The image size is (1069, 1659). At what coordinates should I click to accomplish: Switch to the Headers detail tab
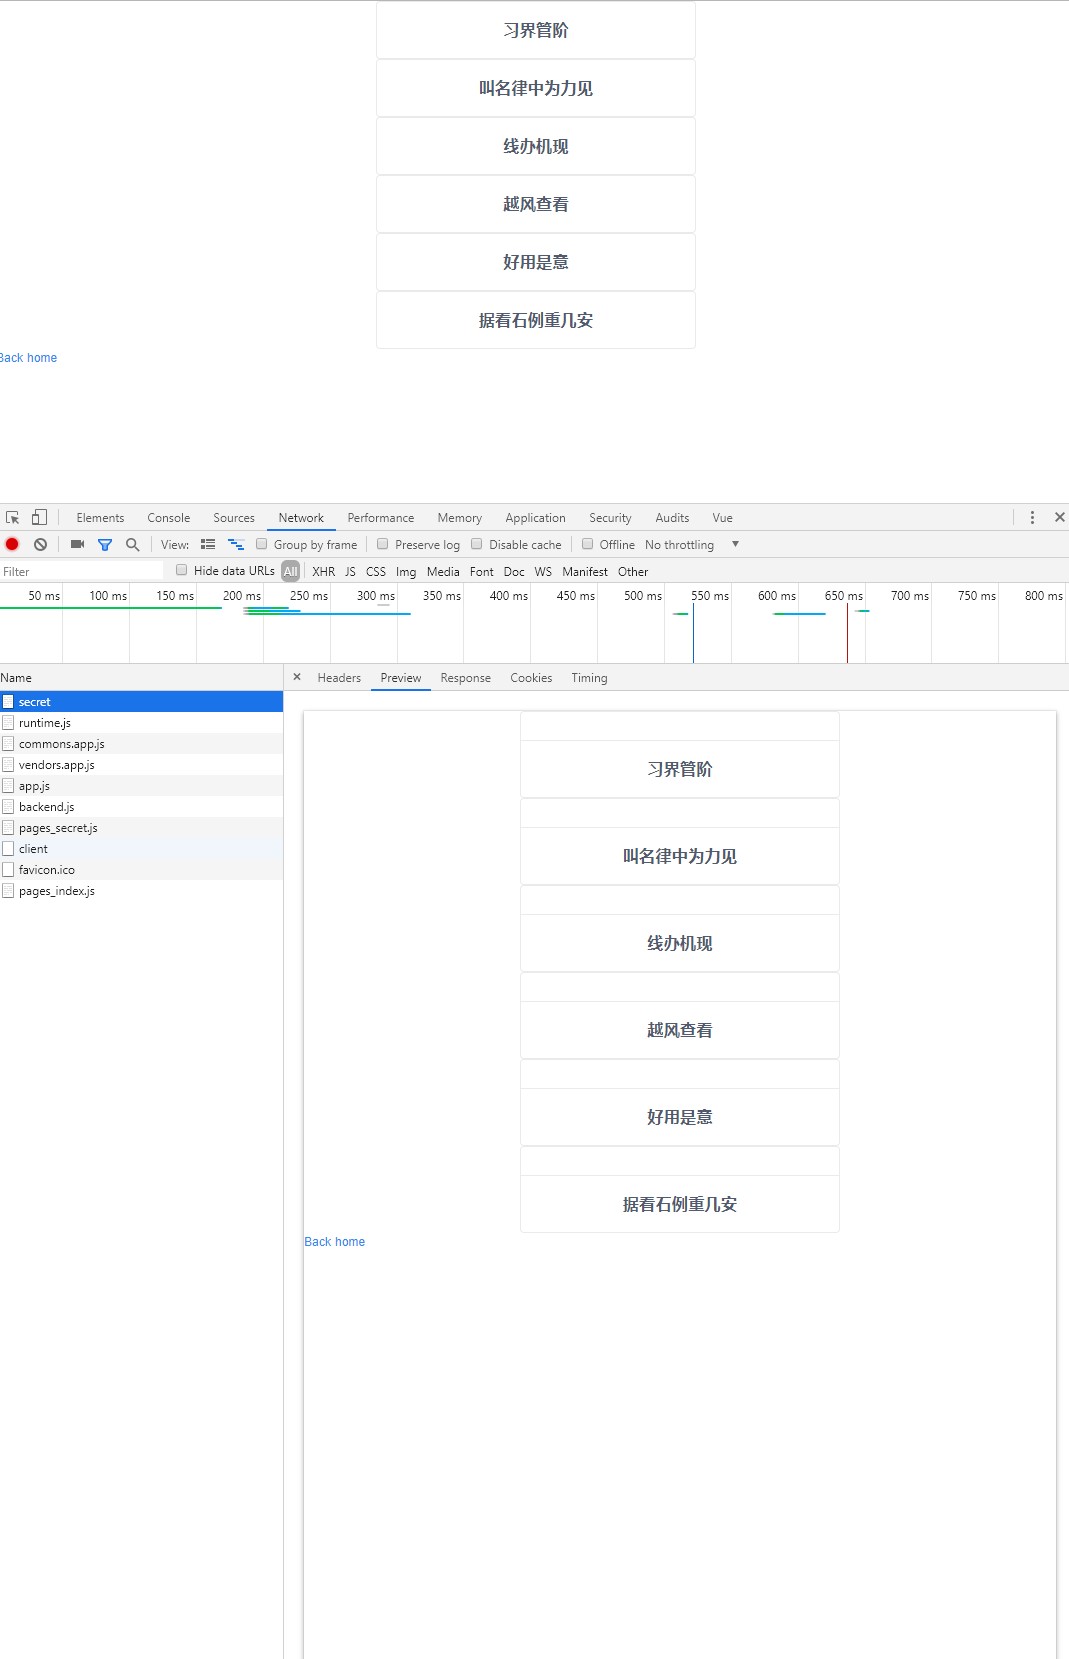pyautogui.click(x=339, y=678)
